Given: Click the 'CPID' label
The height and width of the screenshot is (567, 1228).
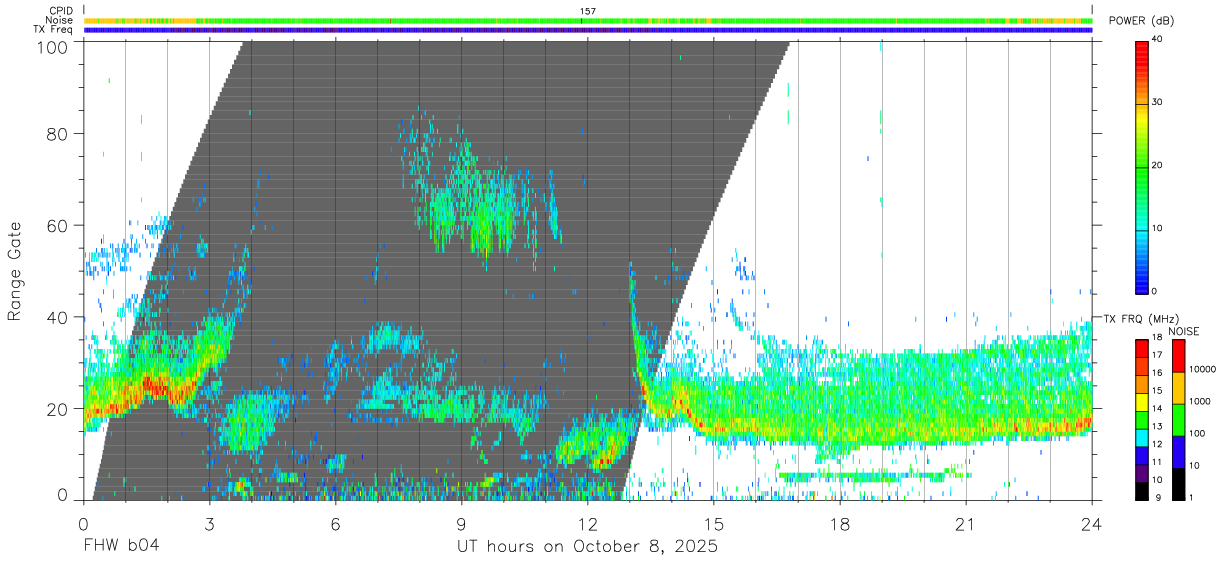Looking at the screenshot, I should pyautogui.click(x=61, y=11).
